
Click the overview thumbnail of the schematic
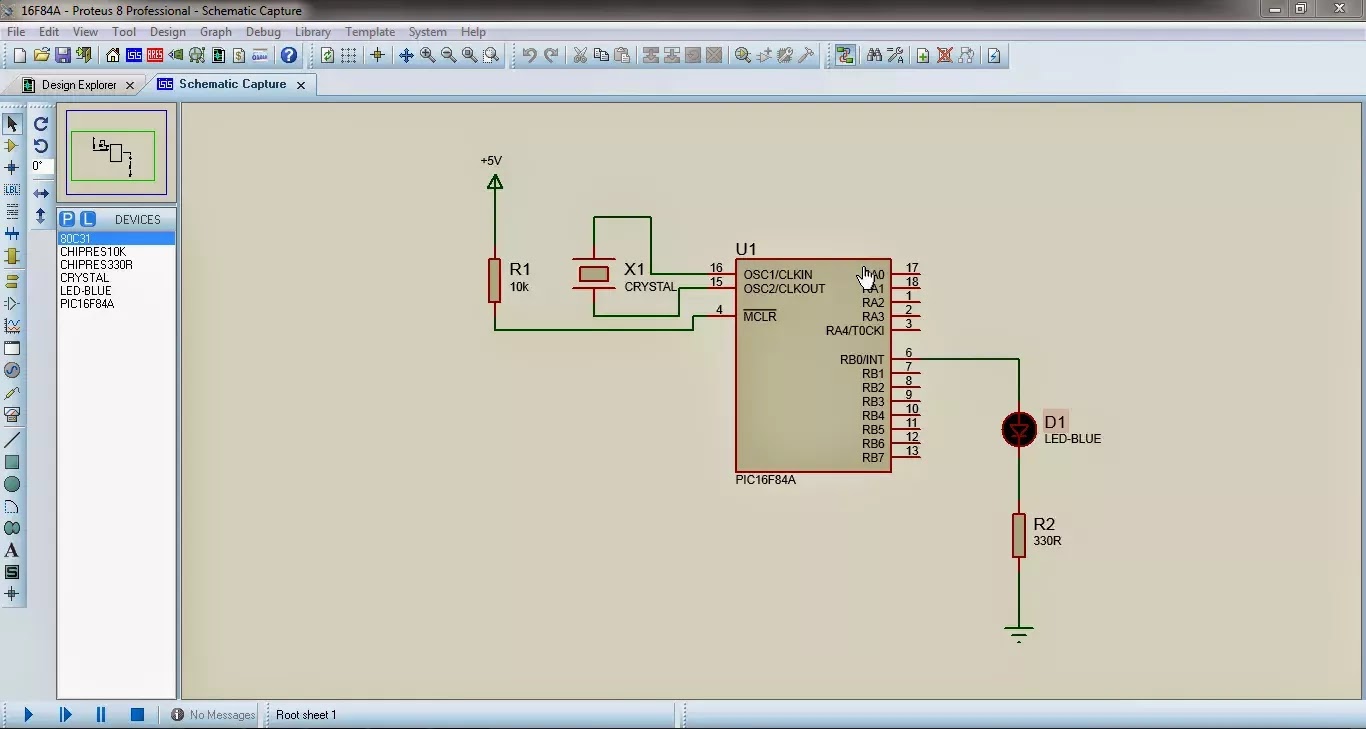coord(117,153)
